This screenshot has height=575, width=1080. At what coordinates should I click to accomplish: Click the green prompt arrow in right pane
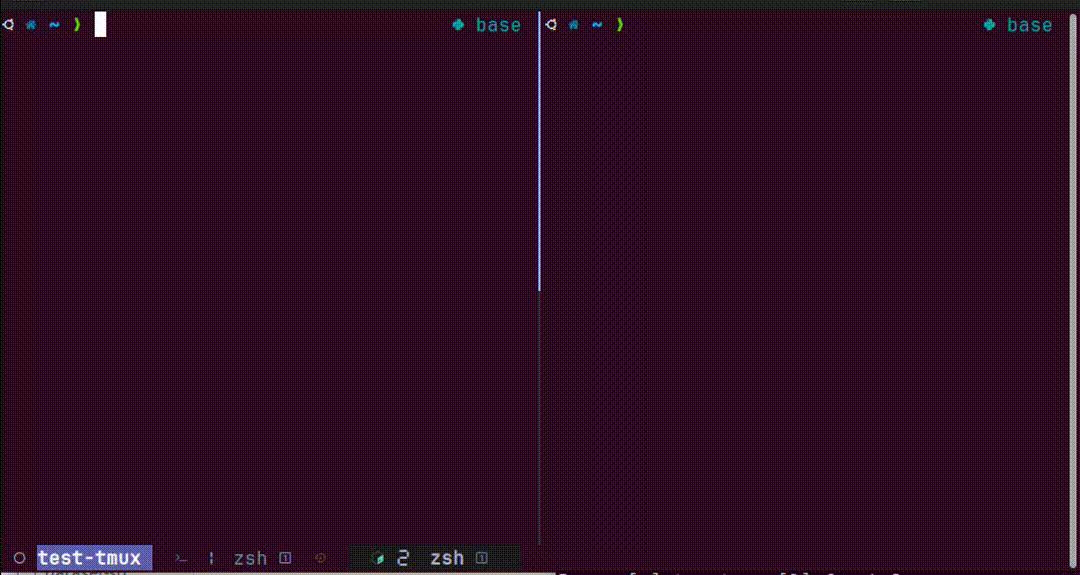click(x=620, y=25)
